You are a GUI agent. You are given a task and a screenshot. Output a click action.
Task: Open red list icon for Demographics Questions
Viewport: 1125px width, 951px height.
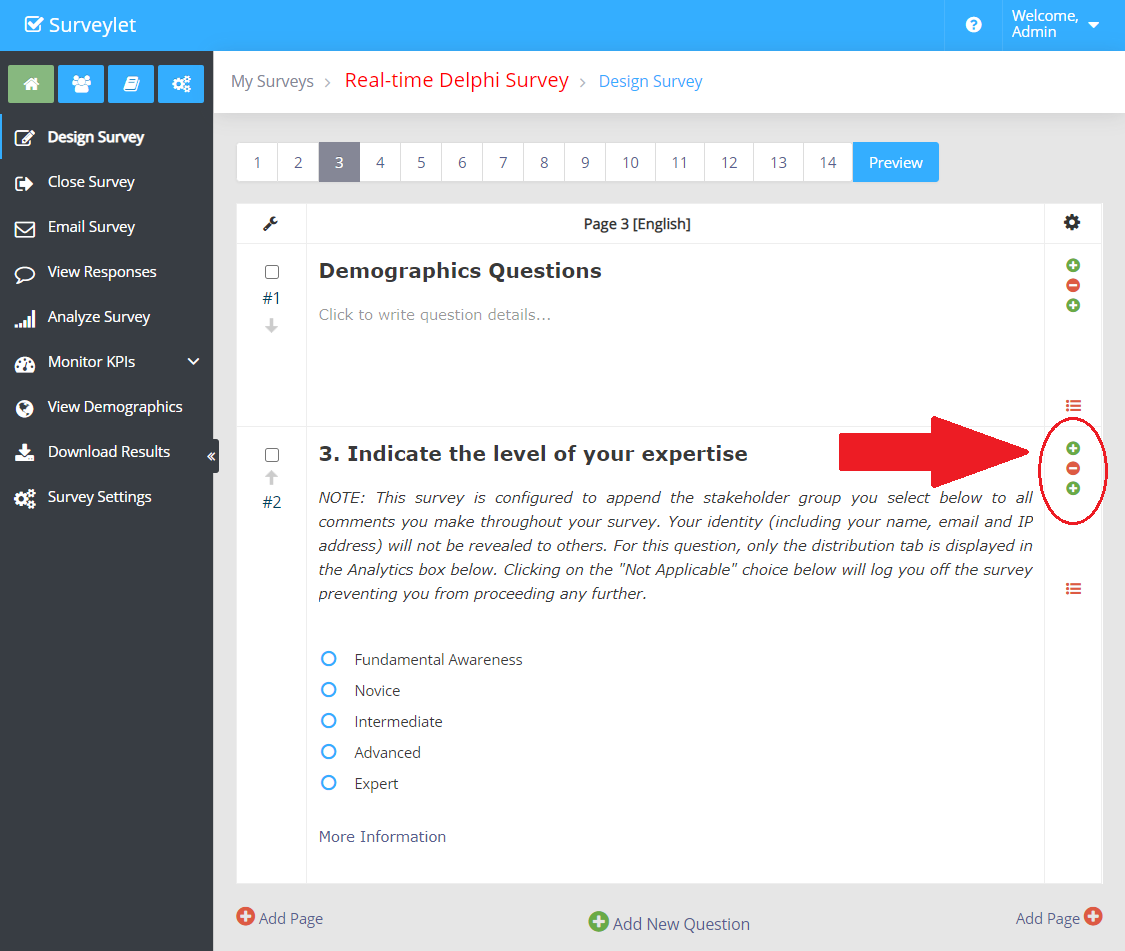pyautogui.click(x=1073, y=406)
